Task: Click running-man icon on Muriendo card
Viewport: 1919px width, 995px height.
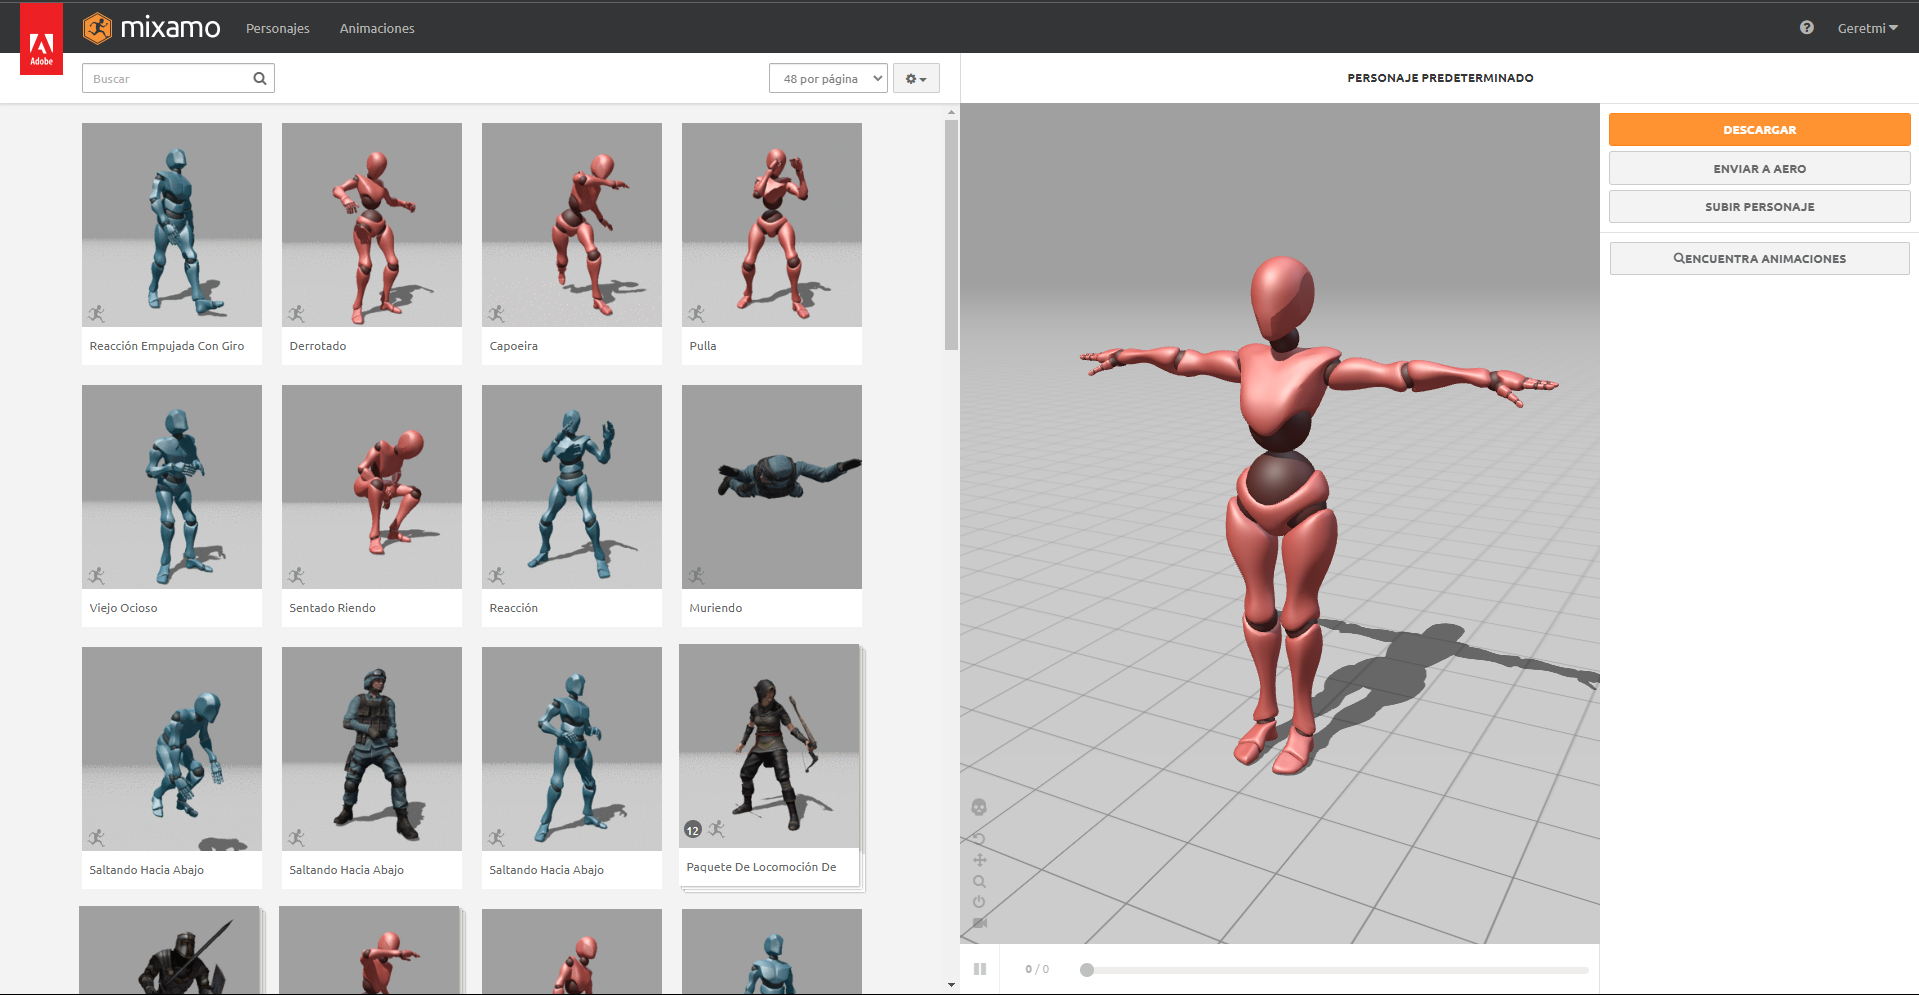Action: coord(697,576)
